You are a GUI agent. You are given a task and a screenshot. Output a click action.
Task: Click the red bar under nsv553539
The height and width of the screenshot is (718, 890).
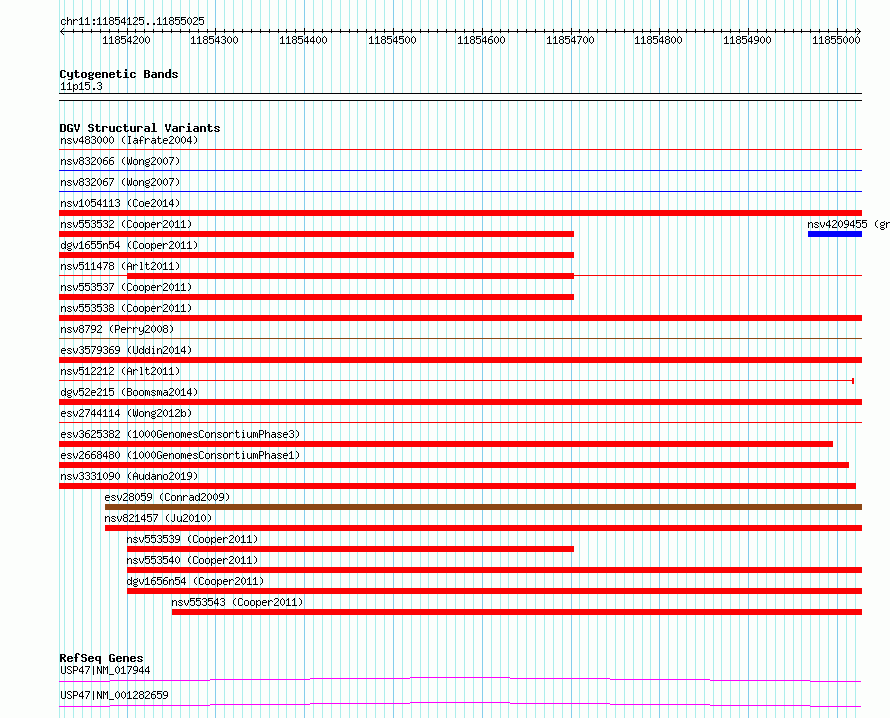(x=350, y=549)
